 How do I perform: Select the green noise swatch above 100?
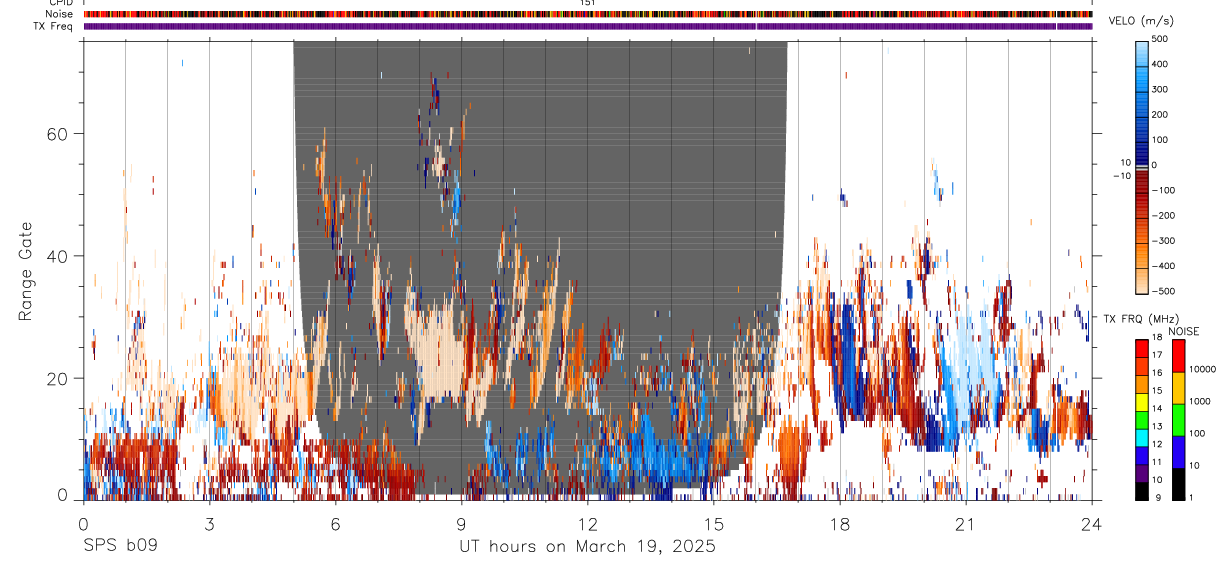click(1178, 419)
